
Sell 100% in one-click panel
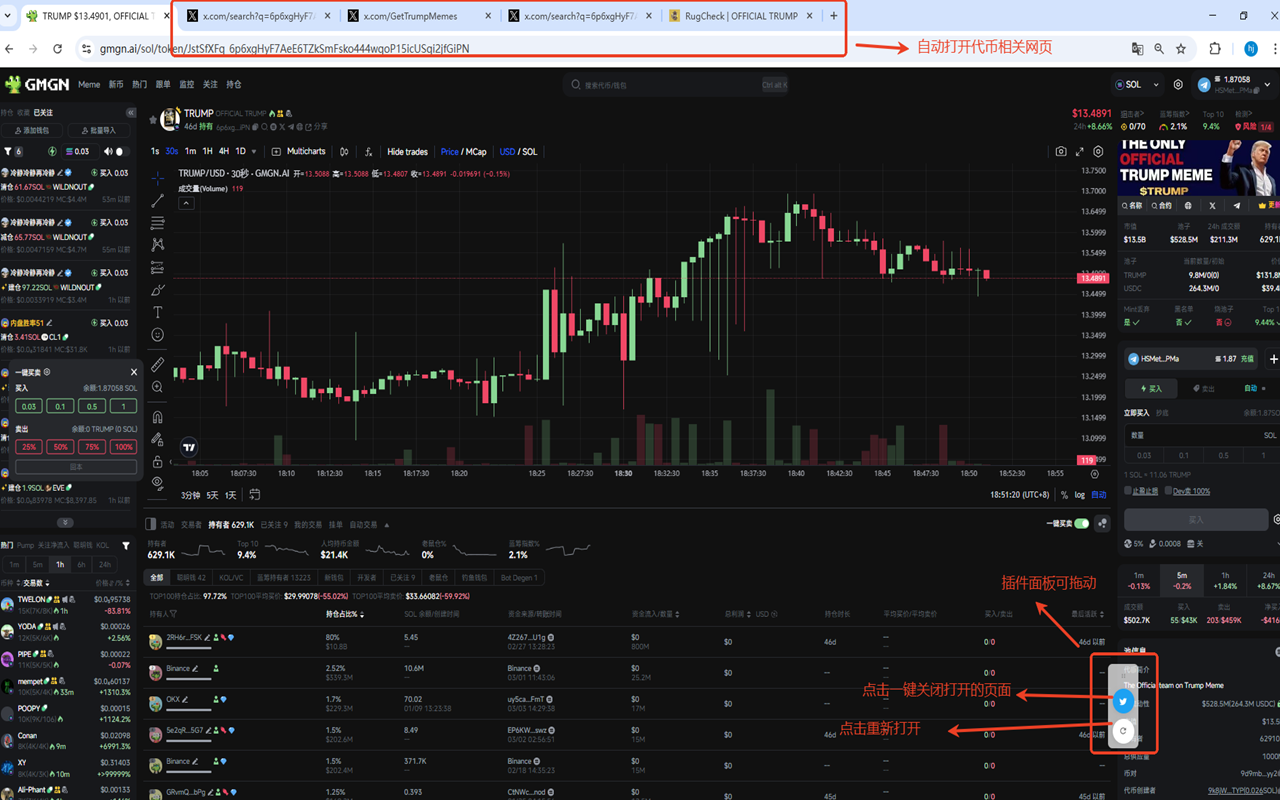point(123,447)
